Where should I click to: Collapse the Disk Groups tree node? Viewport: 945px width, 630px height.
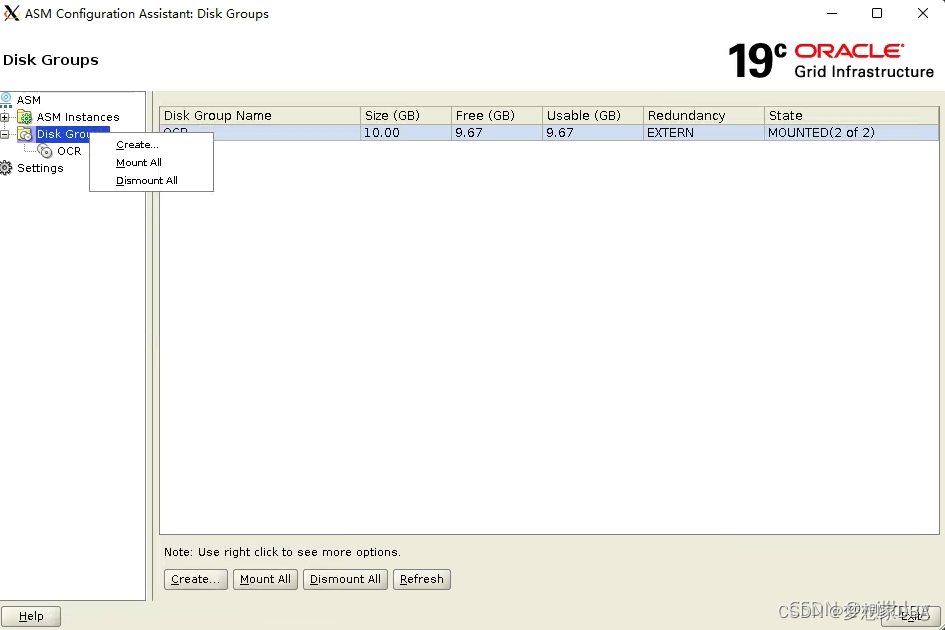click(x=5, y=134)
